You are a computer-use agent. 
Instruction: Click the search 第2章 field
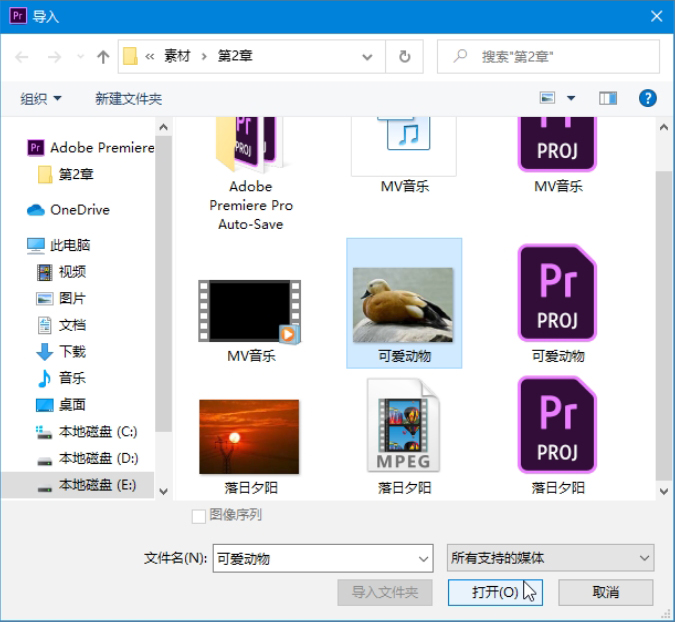[x=548, y=56]
